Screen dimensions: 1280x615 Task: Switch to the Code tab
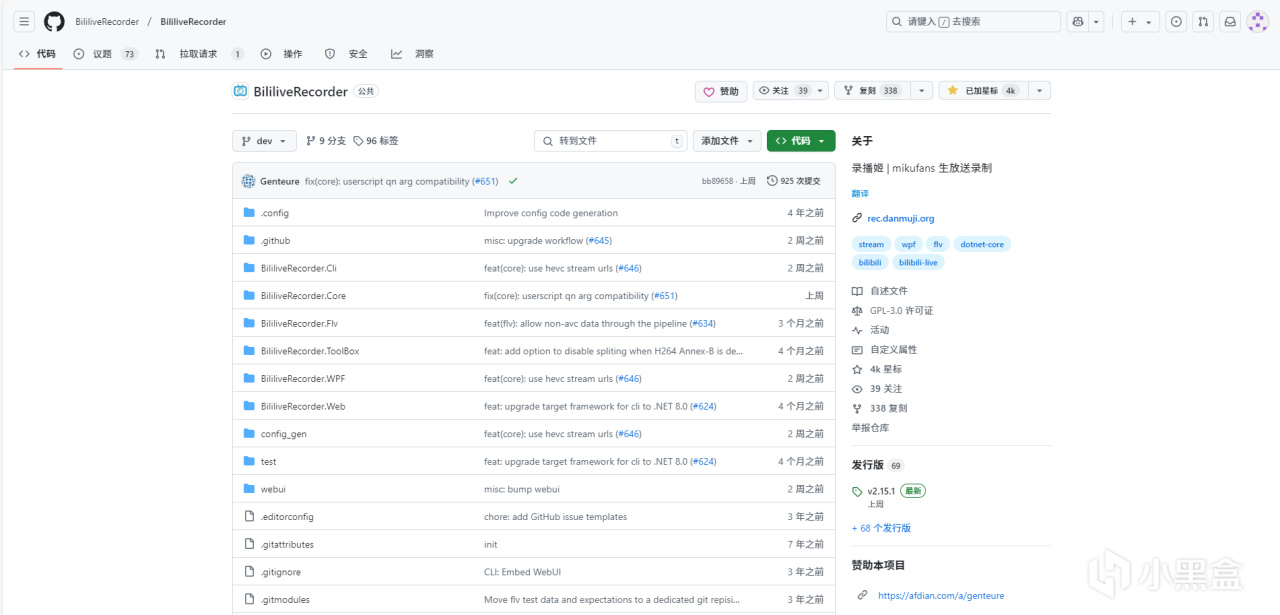37,54
